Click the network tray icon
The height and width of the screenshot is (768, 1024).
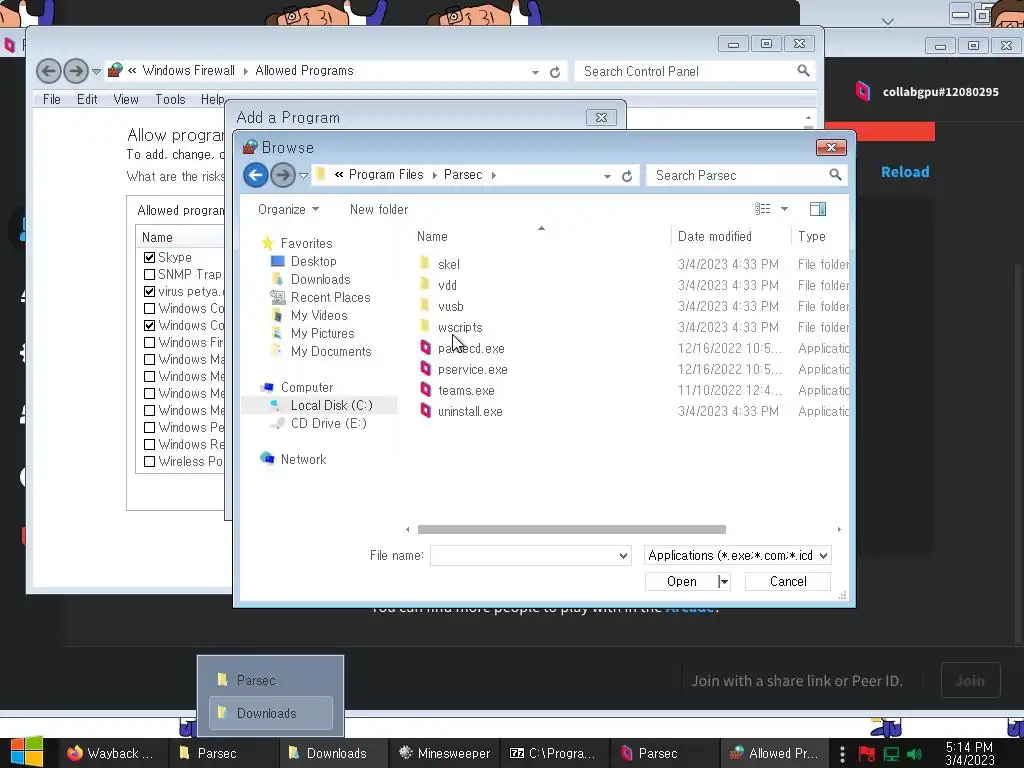891,754
